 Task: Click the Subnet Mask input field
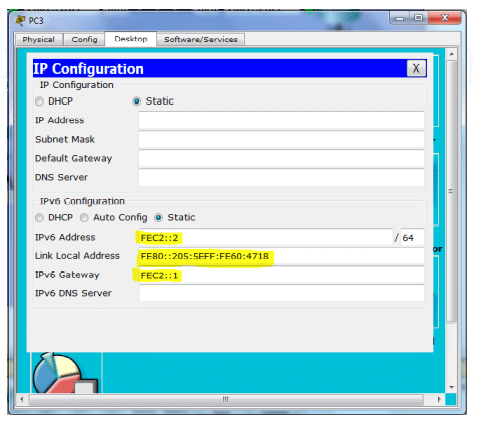pyautogui.click(x=281, y=139)
